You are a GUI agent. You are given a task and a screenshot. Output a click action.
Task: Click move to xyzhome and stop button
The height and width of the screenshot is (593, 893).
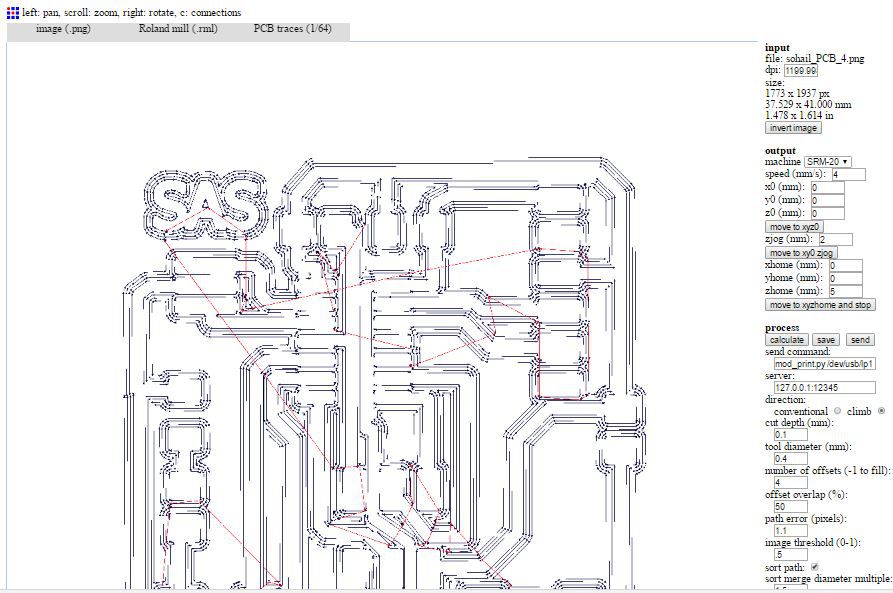pos(821,305)
